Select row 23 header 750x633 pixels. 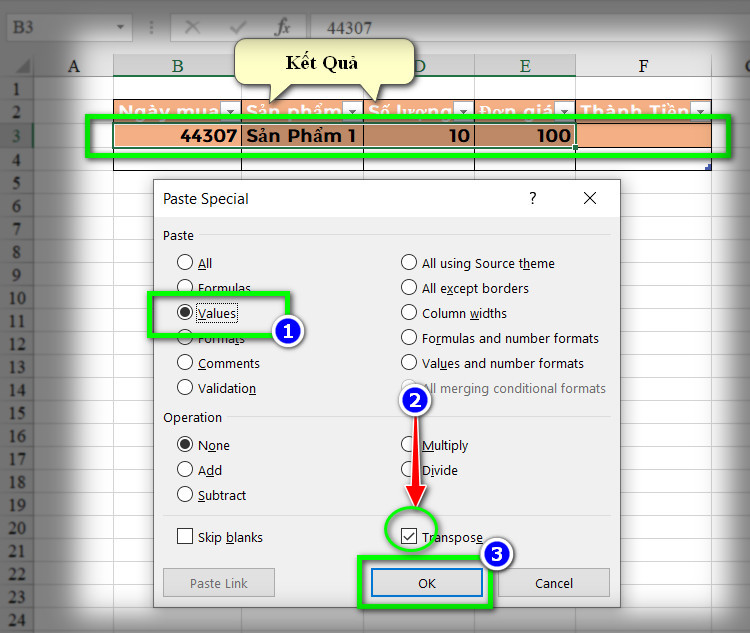(x=16, y=597)
